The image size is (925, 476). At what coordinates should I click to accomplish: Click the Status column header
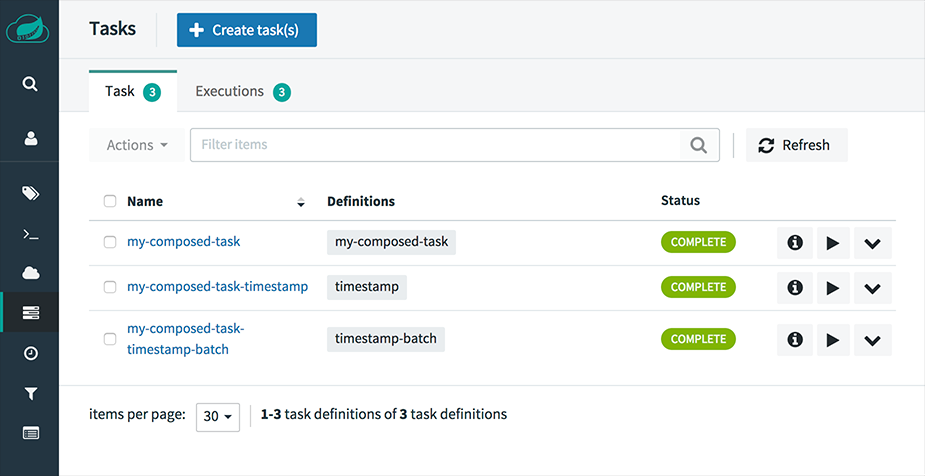pyautogui.click(x=680, y=201)
